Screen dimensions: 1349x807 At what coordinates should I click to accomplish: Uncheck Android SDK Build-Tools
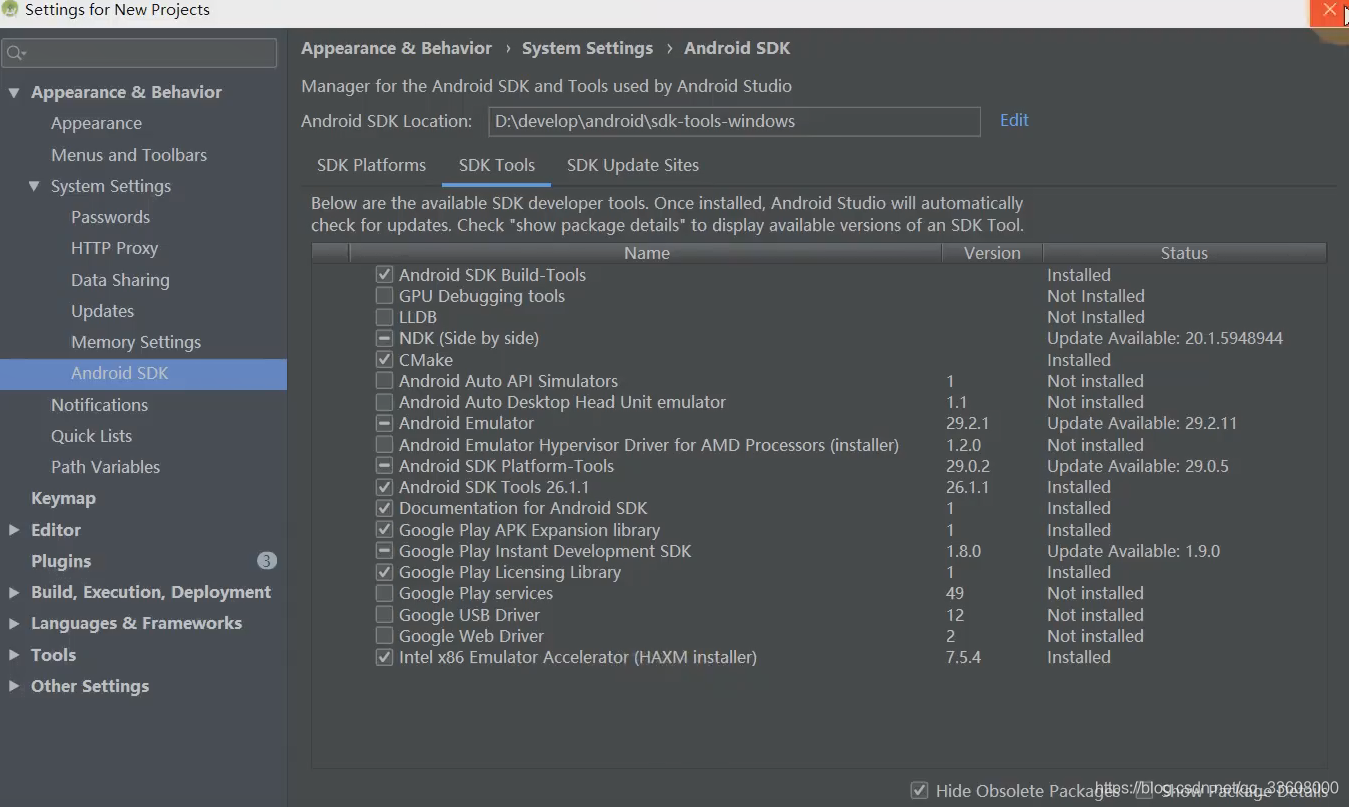coord(384,275)
